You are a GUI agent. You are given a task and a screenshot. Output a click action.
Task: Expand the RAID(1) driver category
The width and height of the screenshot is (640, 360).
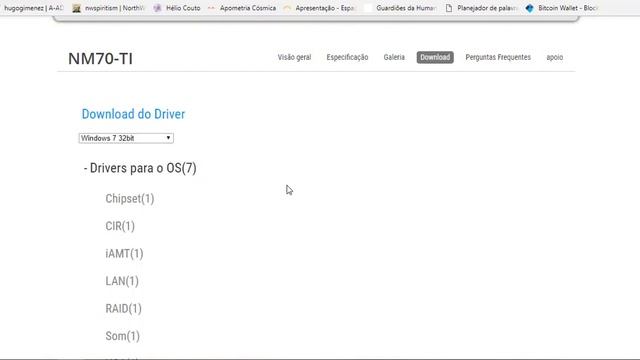[x=124, y=309]
